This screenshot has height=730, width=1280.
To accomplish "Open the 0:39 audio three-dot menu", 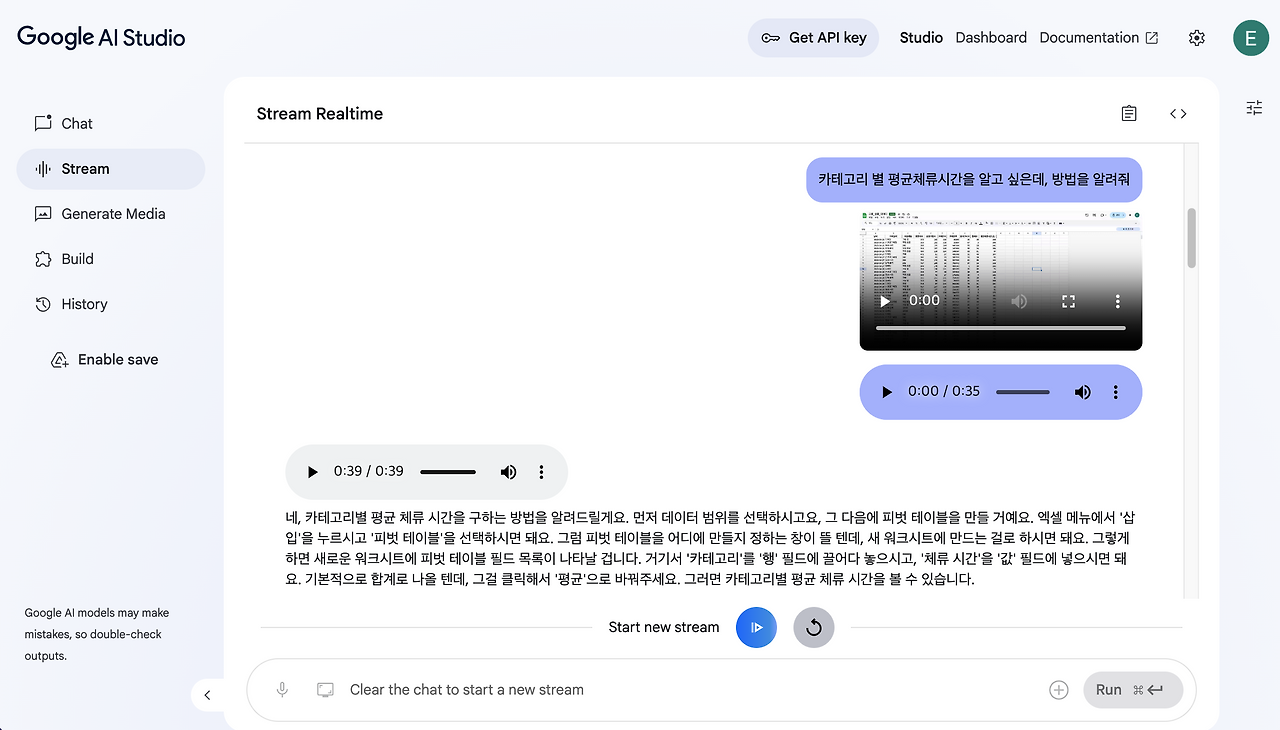I will click(541, 471).
